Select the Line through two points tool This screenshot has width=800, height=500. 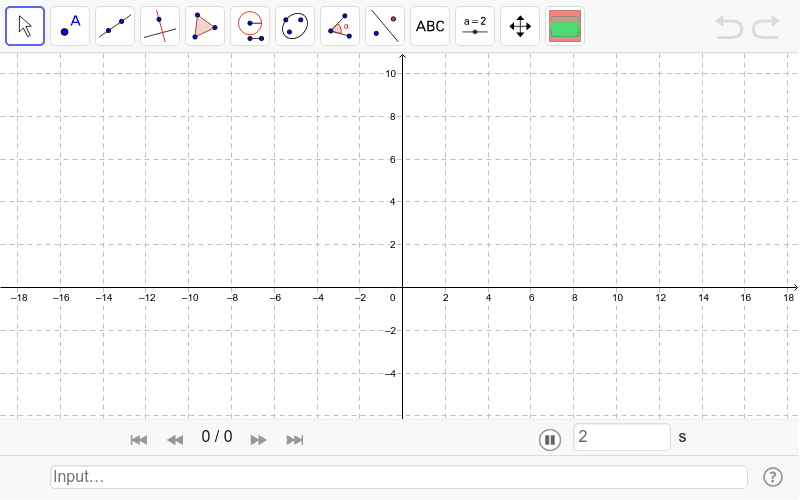[x=115, y=26]
